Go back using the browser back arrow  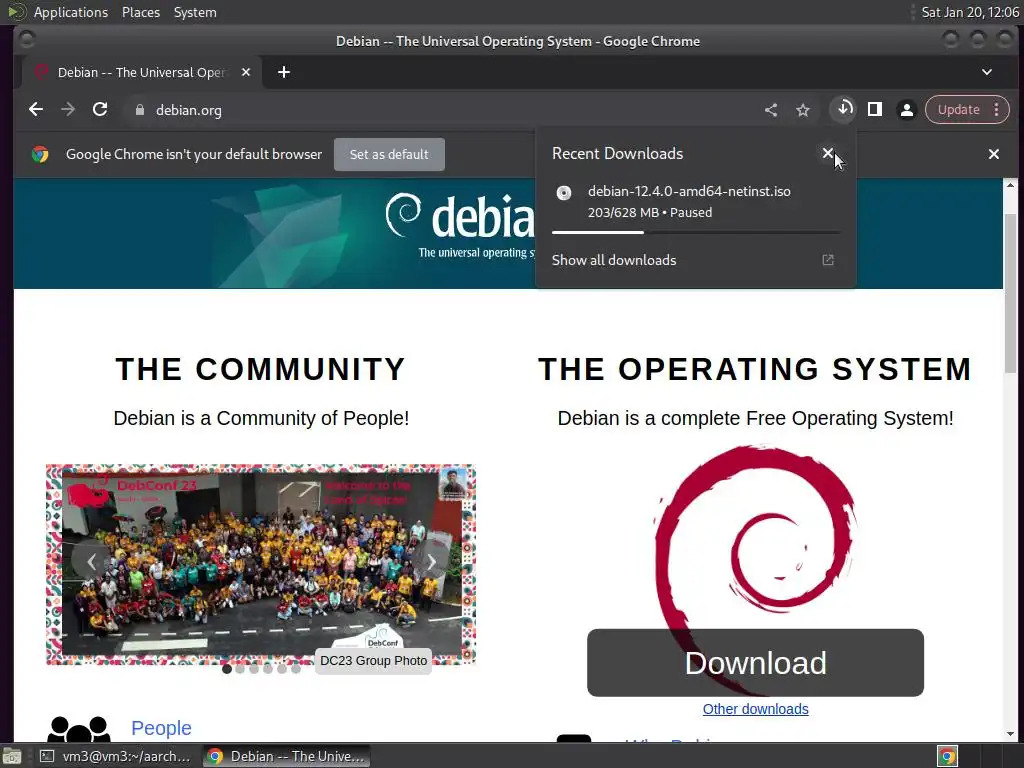pyautogui.click(x=36, y=110)
